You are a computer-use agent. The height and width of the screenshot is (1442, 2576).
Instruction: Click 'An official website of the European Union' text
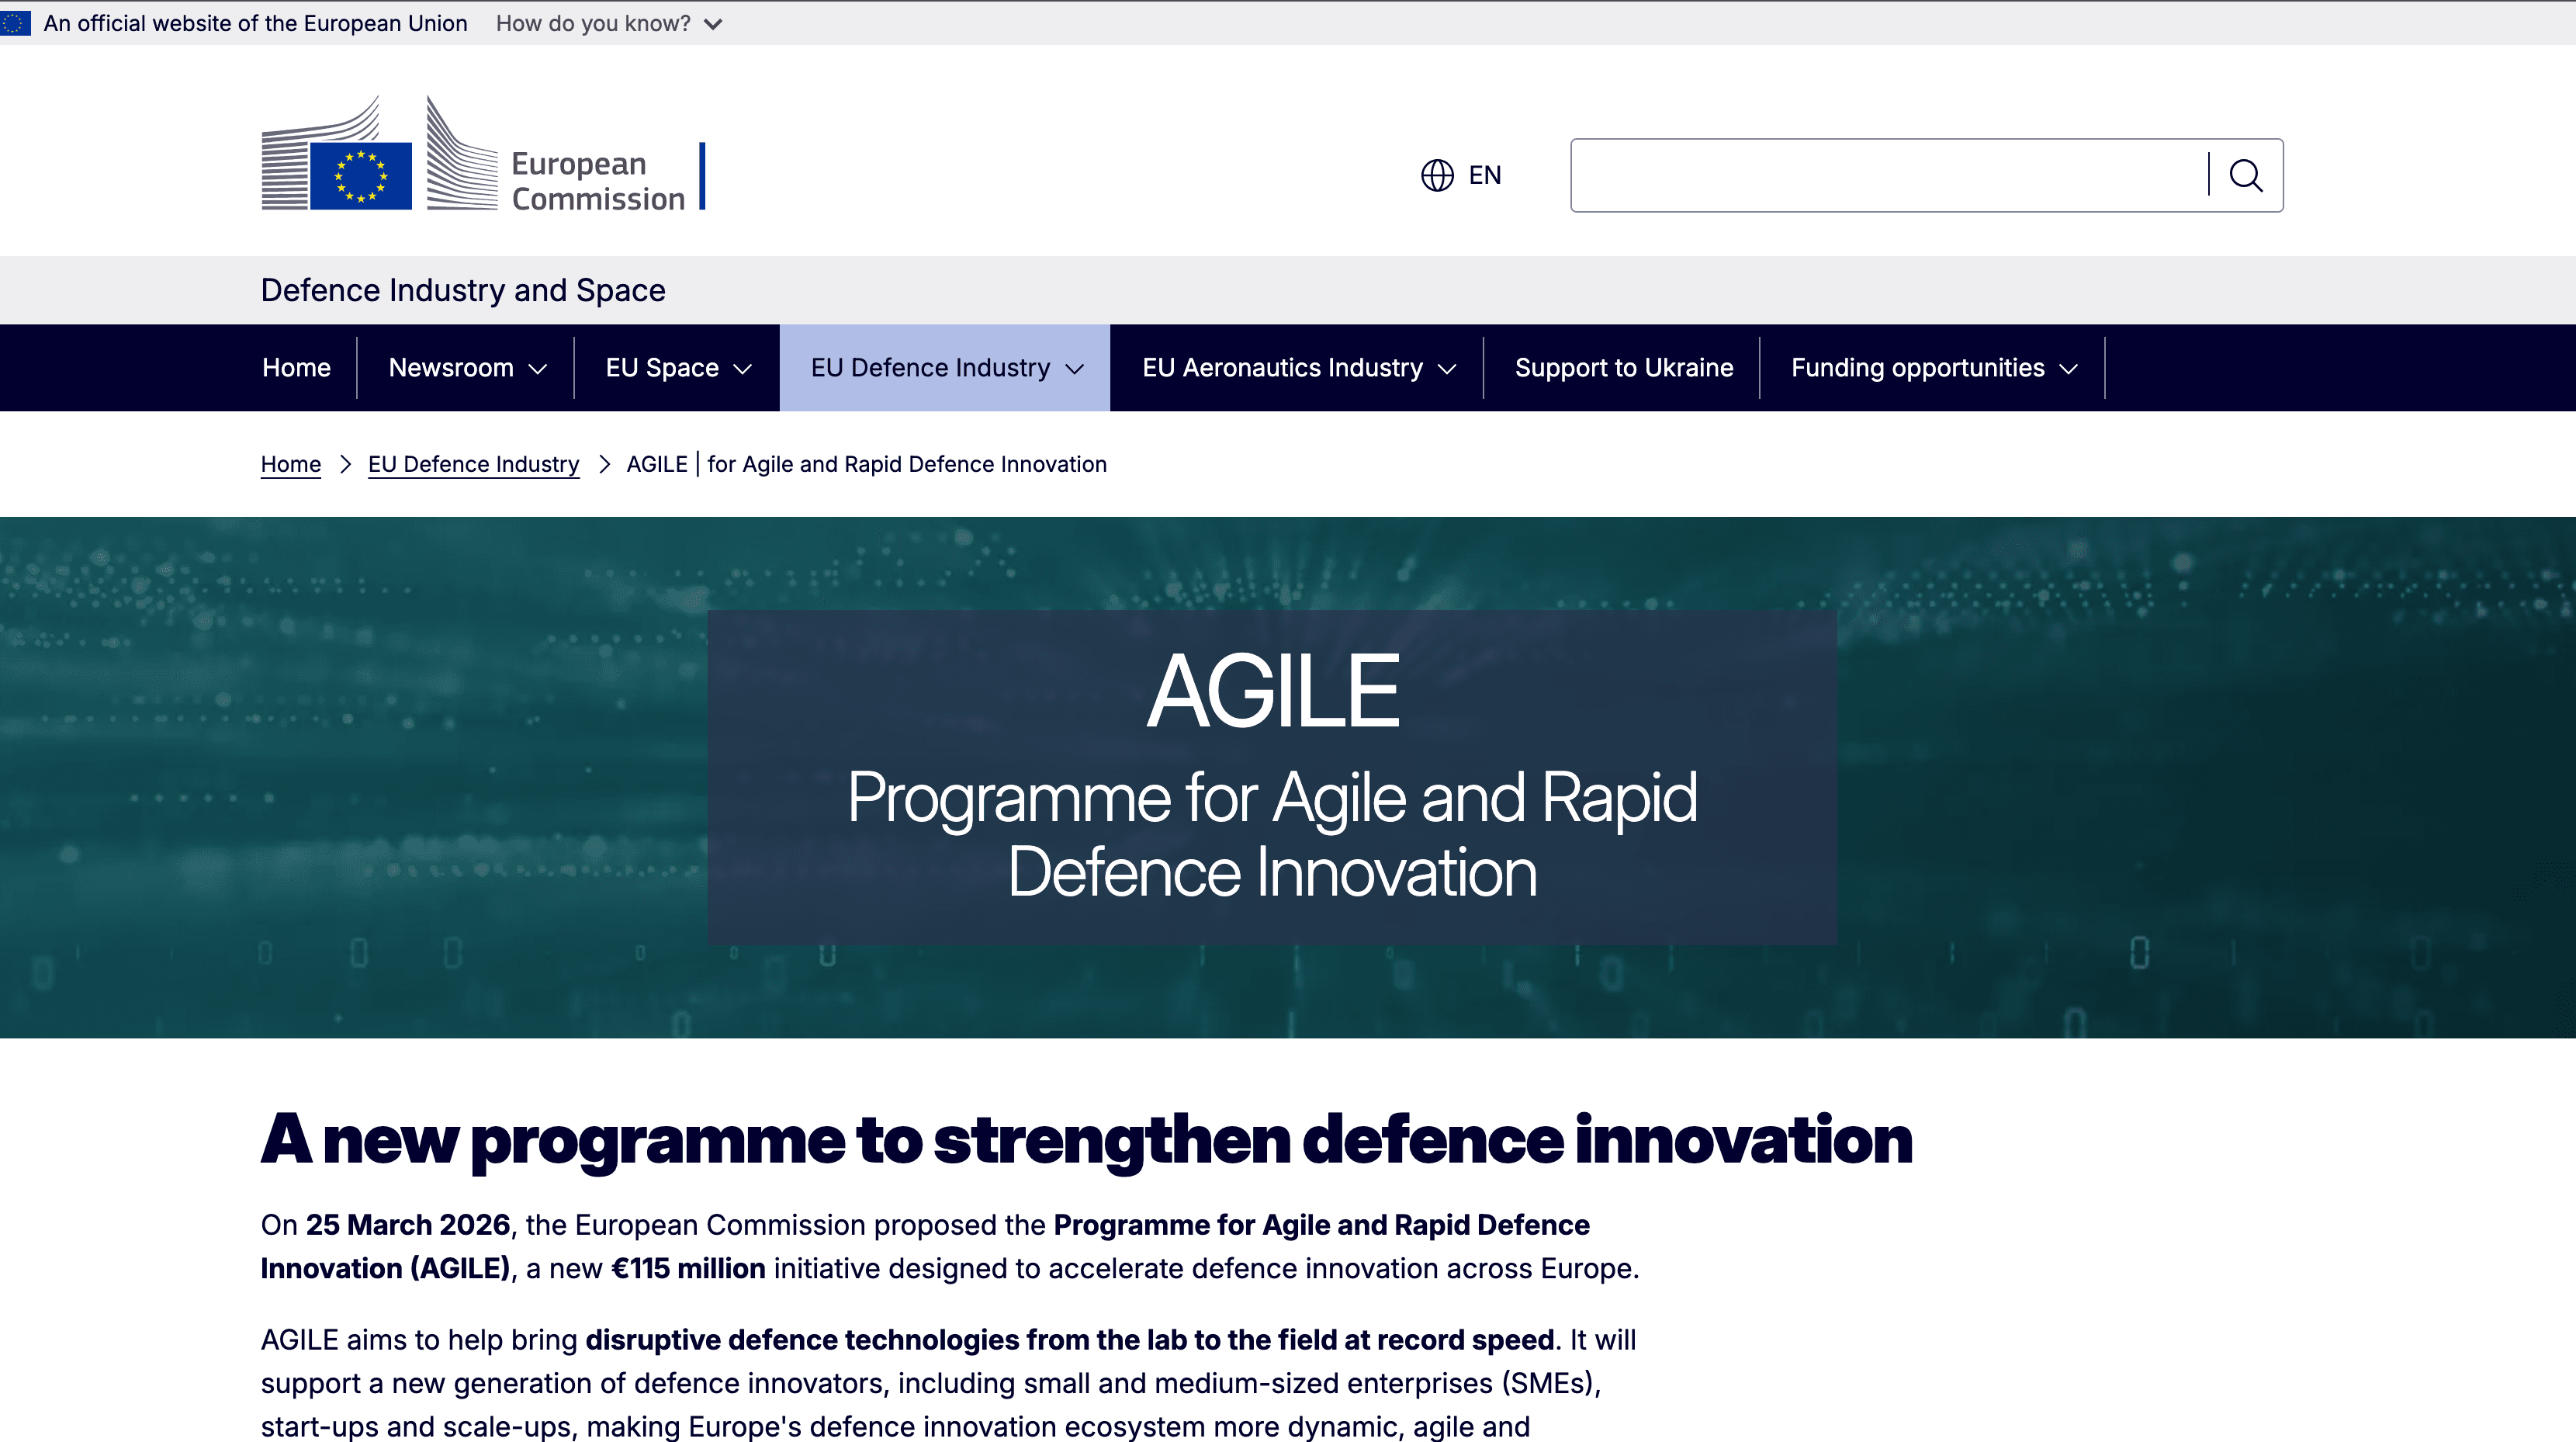255,23
